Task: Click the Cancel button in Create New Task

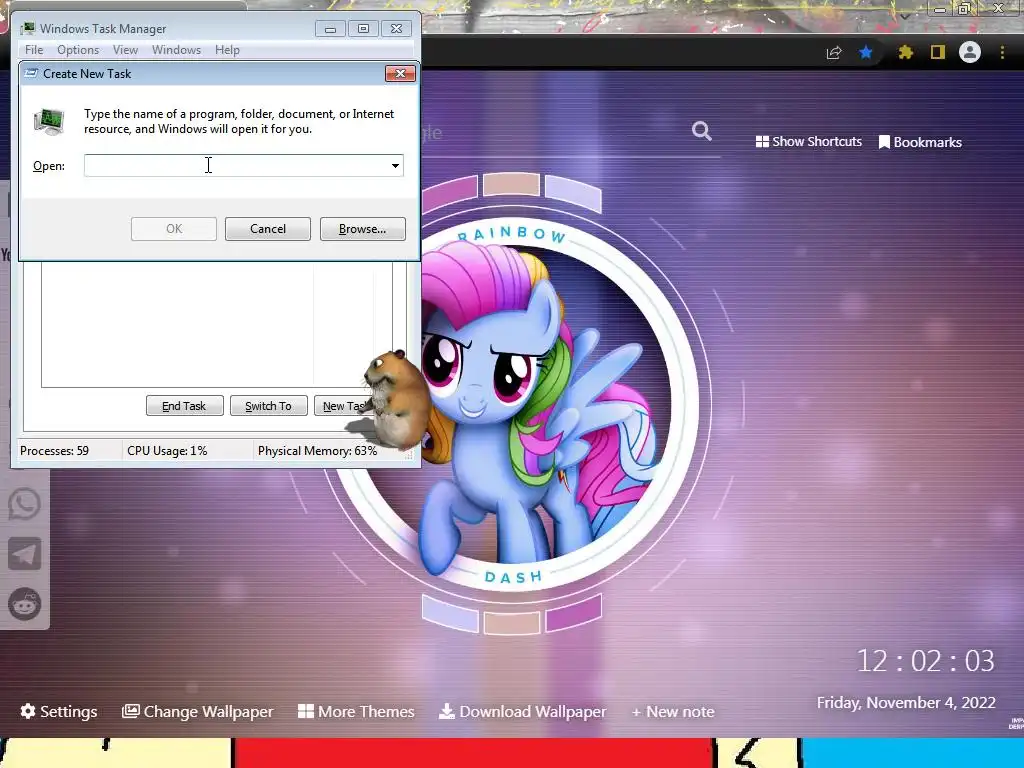Action: pos(268,229)
